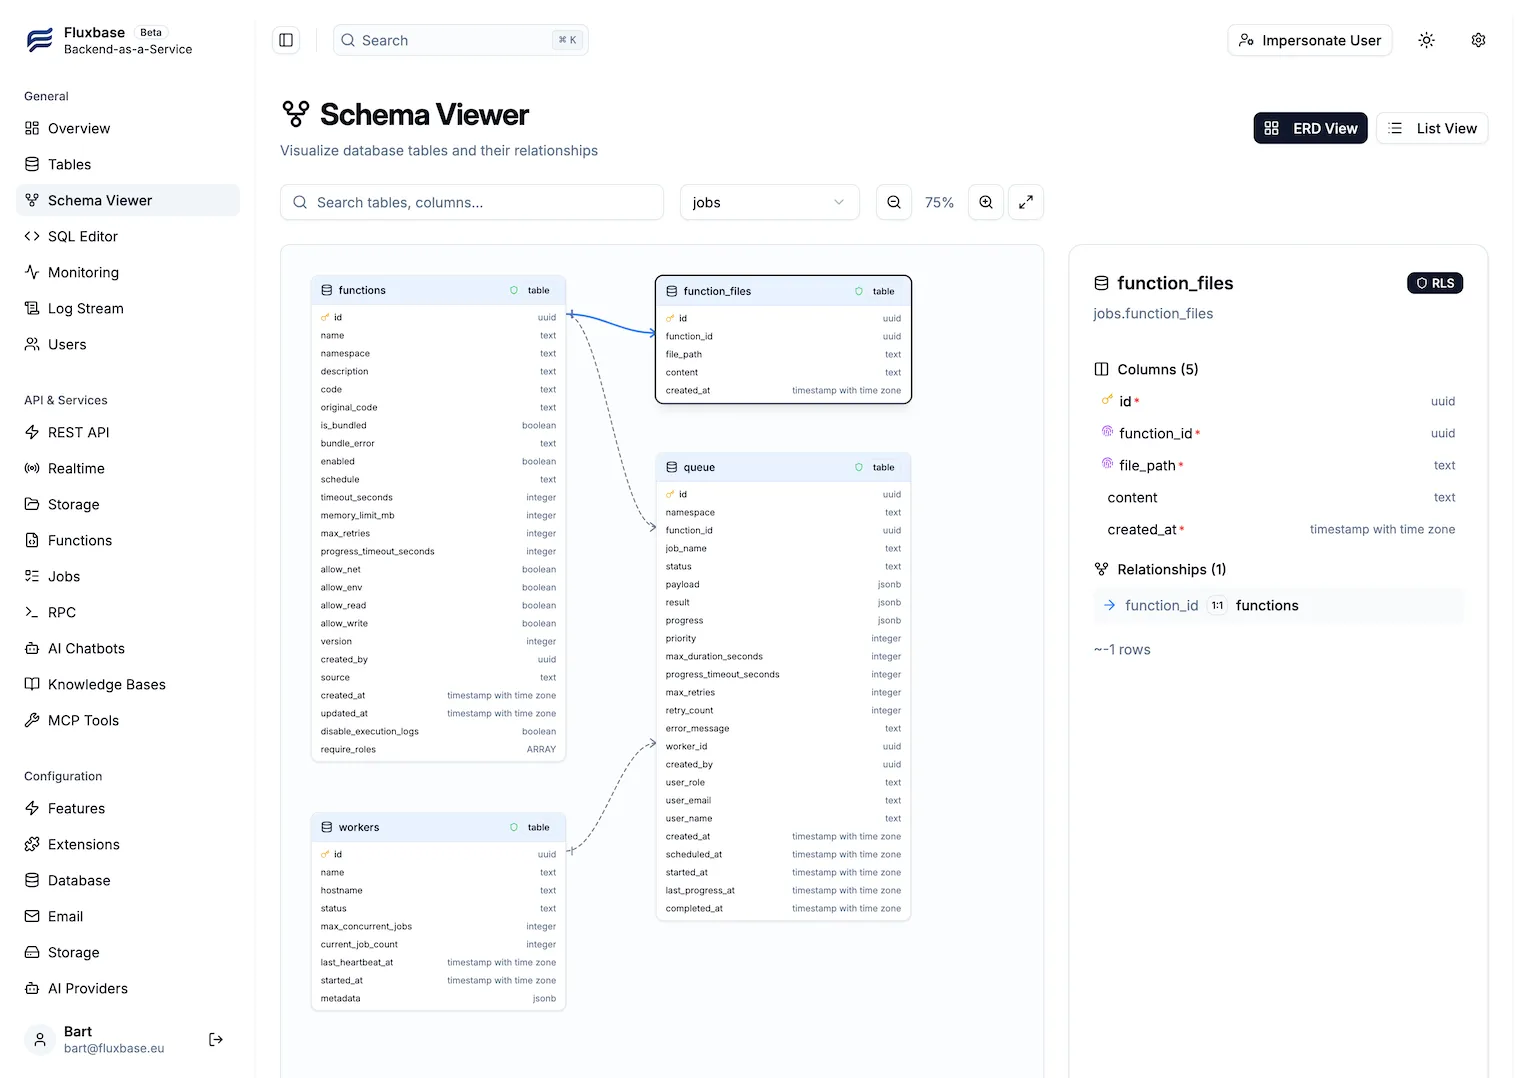
Task: Select the SQL Editor in the sidebar
Action: tap(84, 236)
